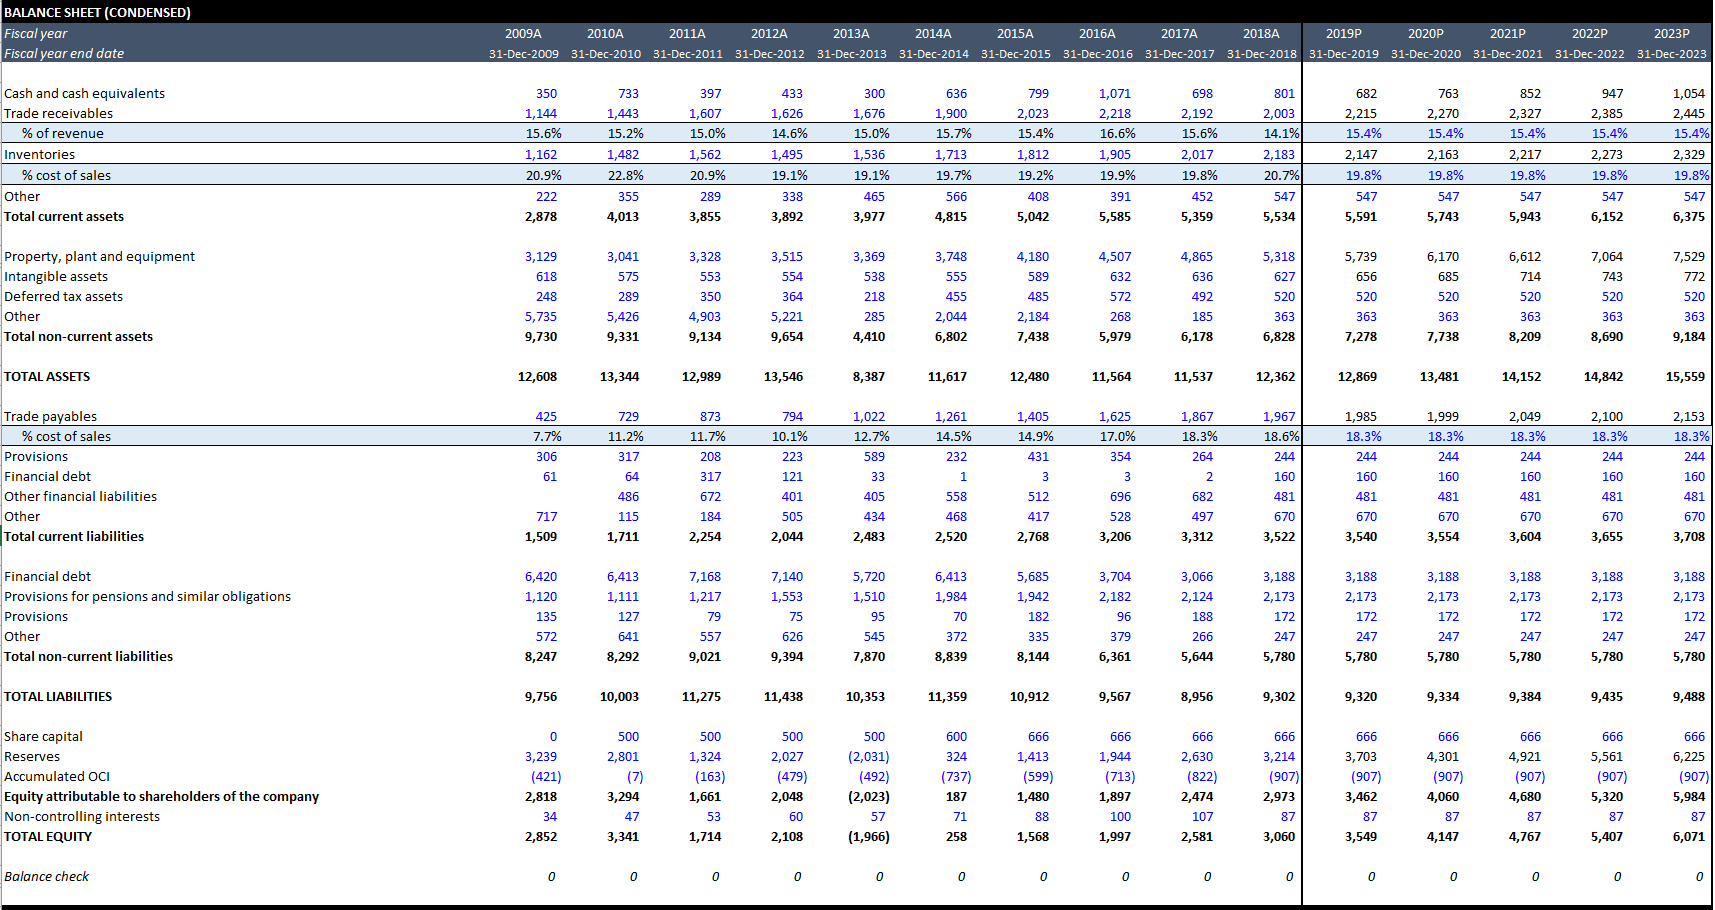Click the Trade receivables row label
The image size is (1715, 910).
(x=58, y=114)
